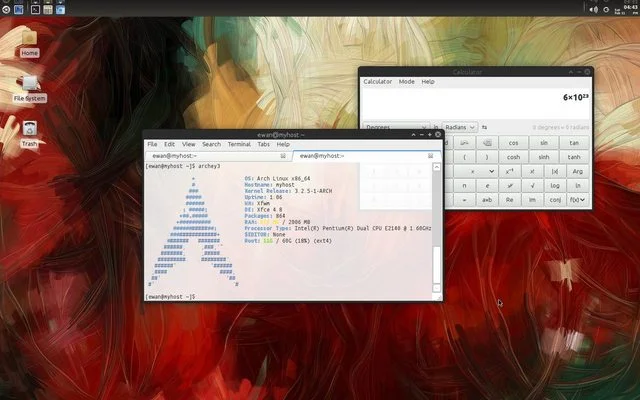This screenshot has height=400, width=640.
Task: Open the light blue launcher after the calculator icon
Action: click(60, 9)
